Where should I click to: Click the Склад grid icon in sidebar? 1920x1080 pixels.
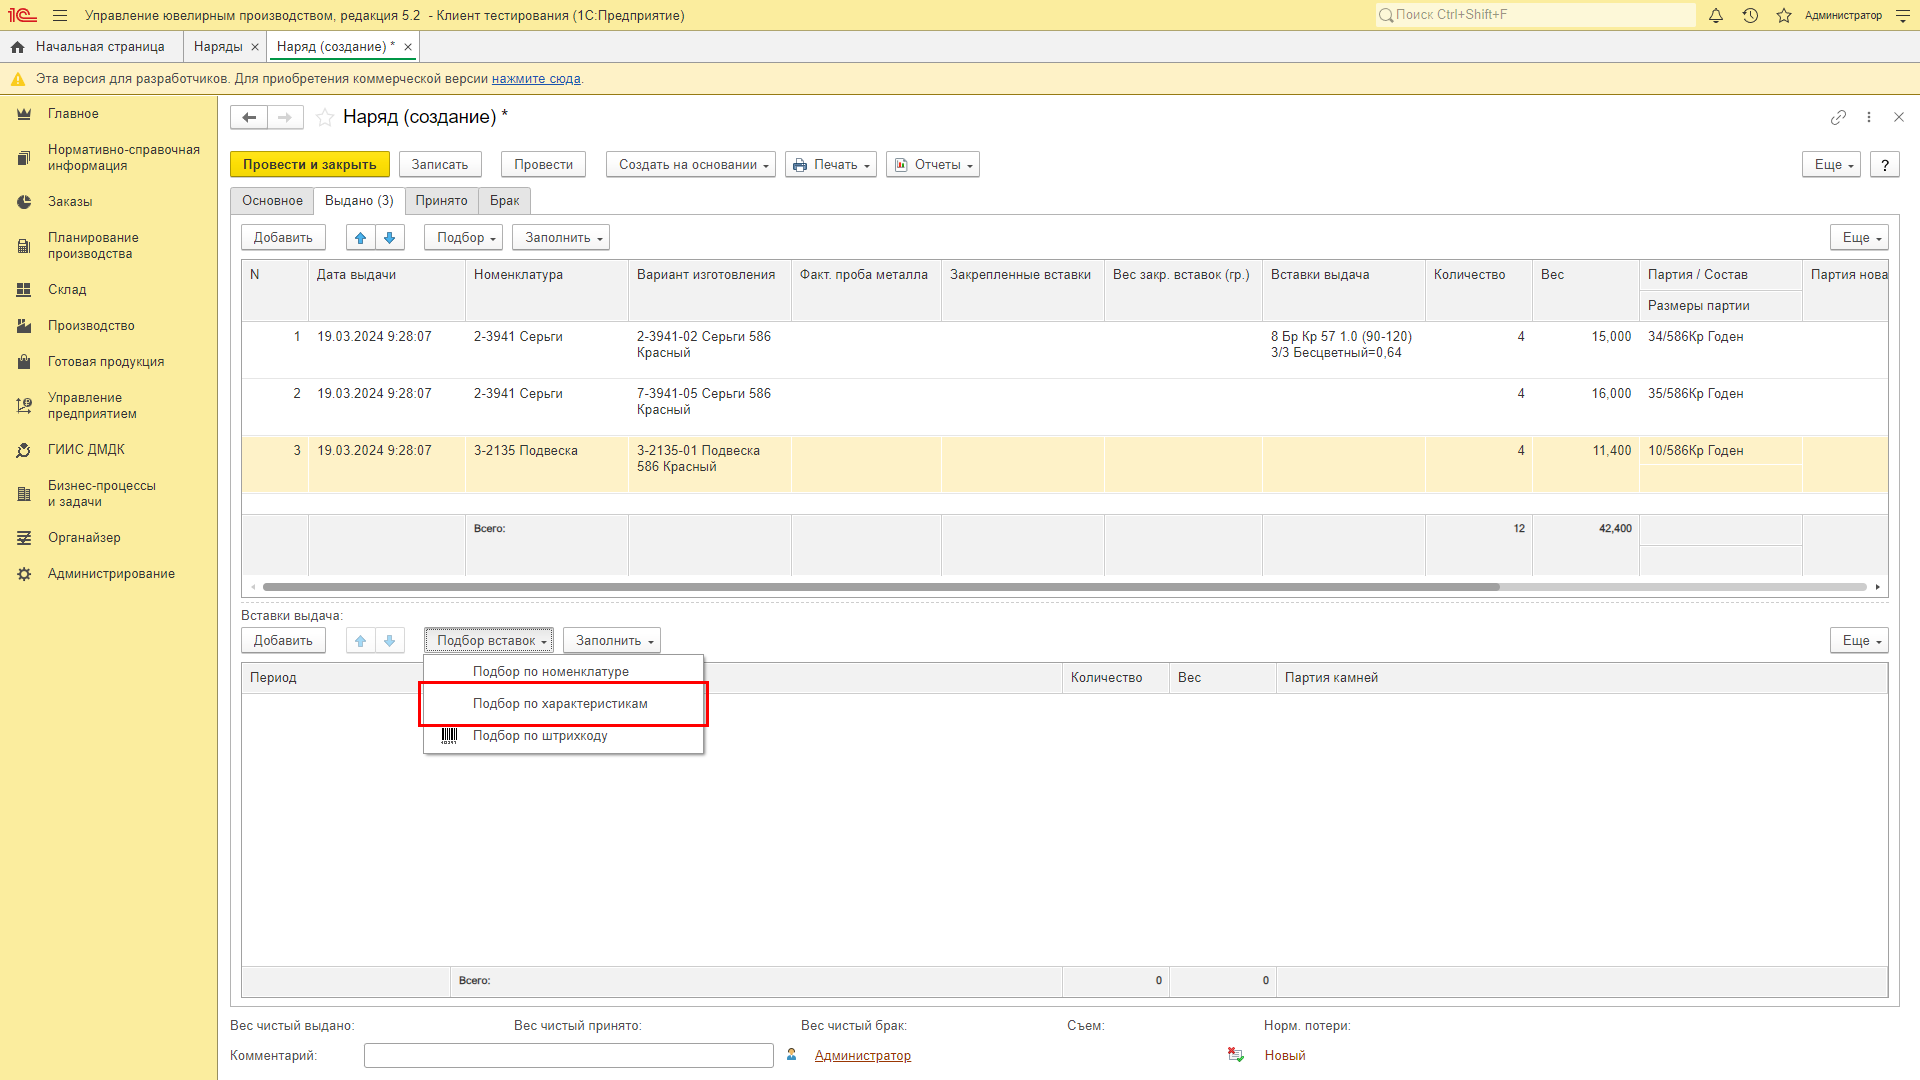(24, 290)
